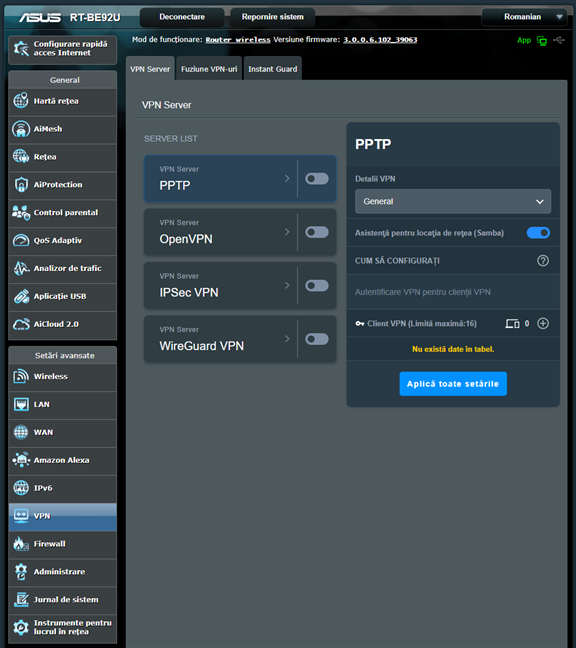The image size is (576, 648).
Task: Open the Firewall flame icon
Action: pyautogui.click(x=21, y=544)
